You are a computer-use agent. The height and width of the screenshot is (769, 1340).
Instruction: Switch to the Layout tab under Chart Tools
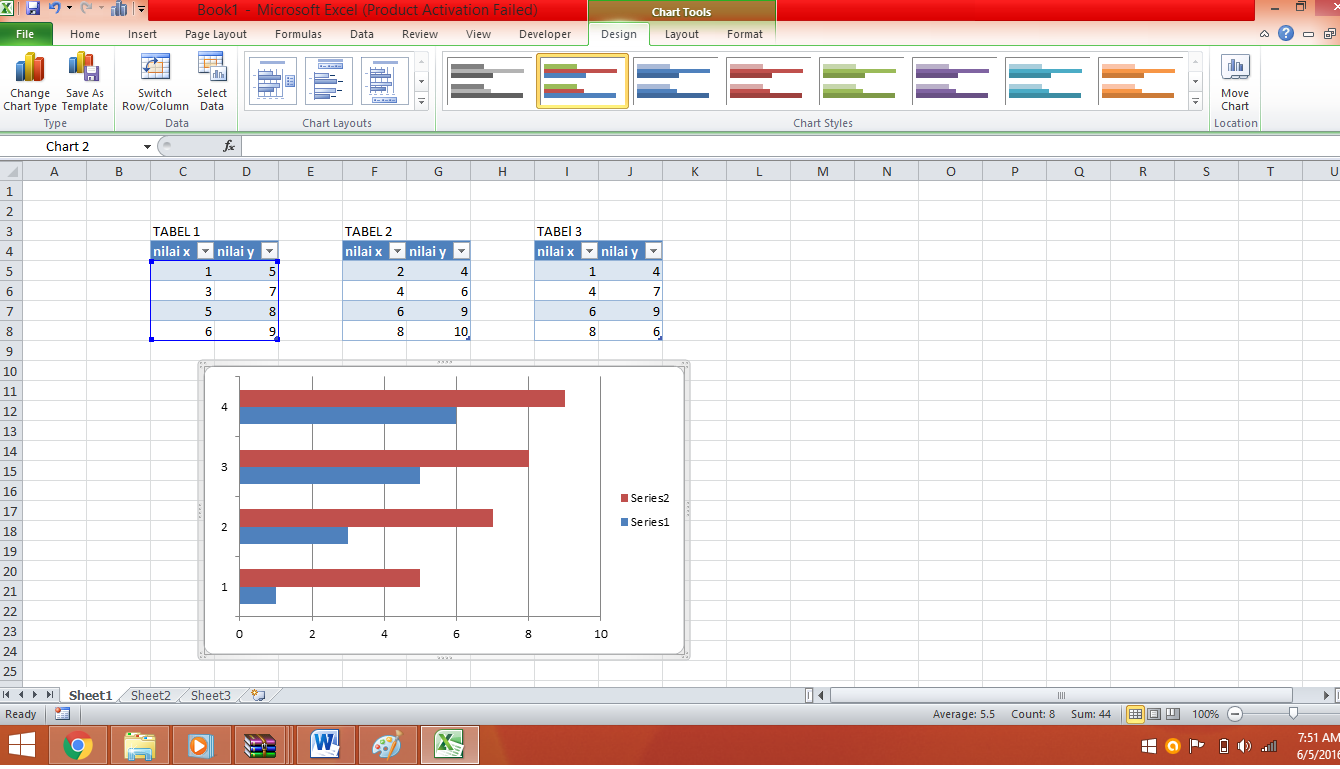coord(681,33)
